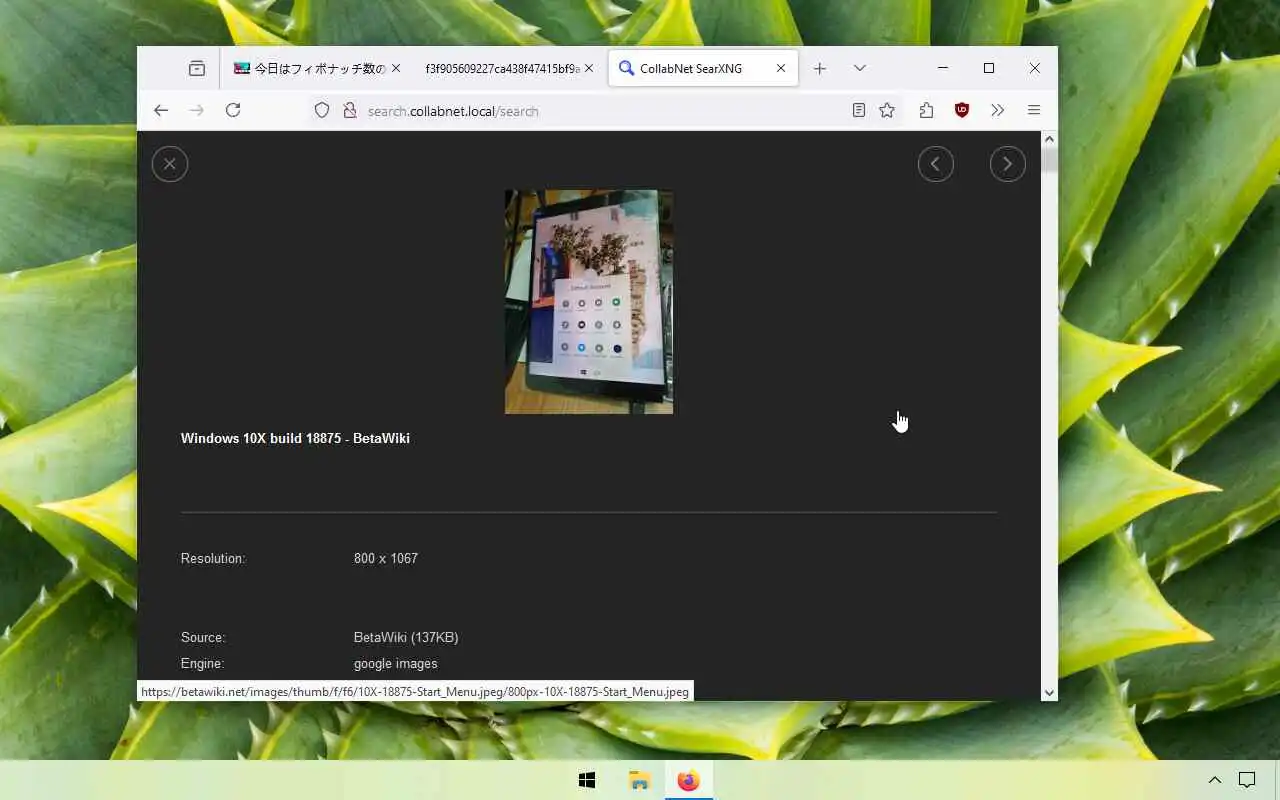This screenshot has width=1280, height=800.
Task: Show hidden system tray icons
Action: pyautogui.click(x=1214, y=780)
